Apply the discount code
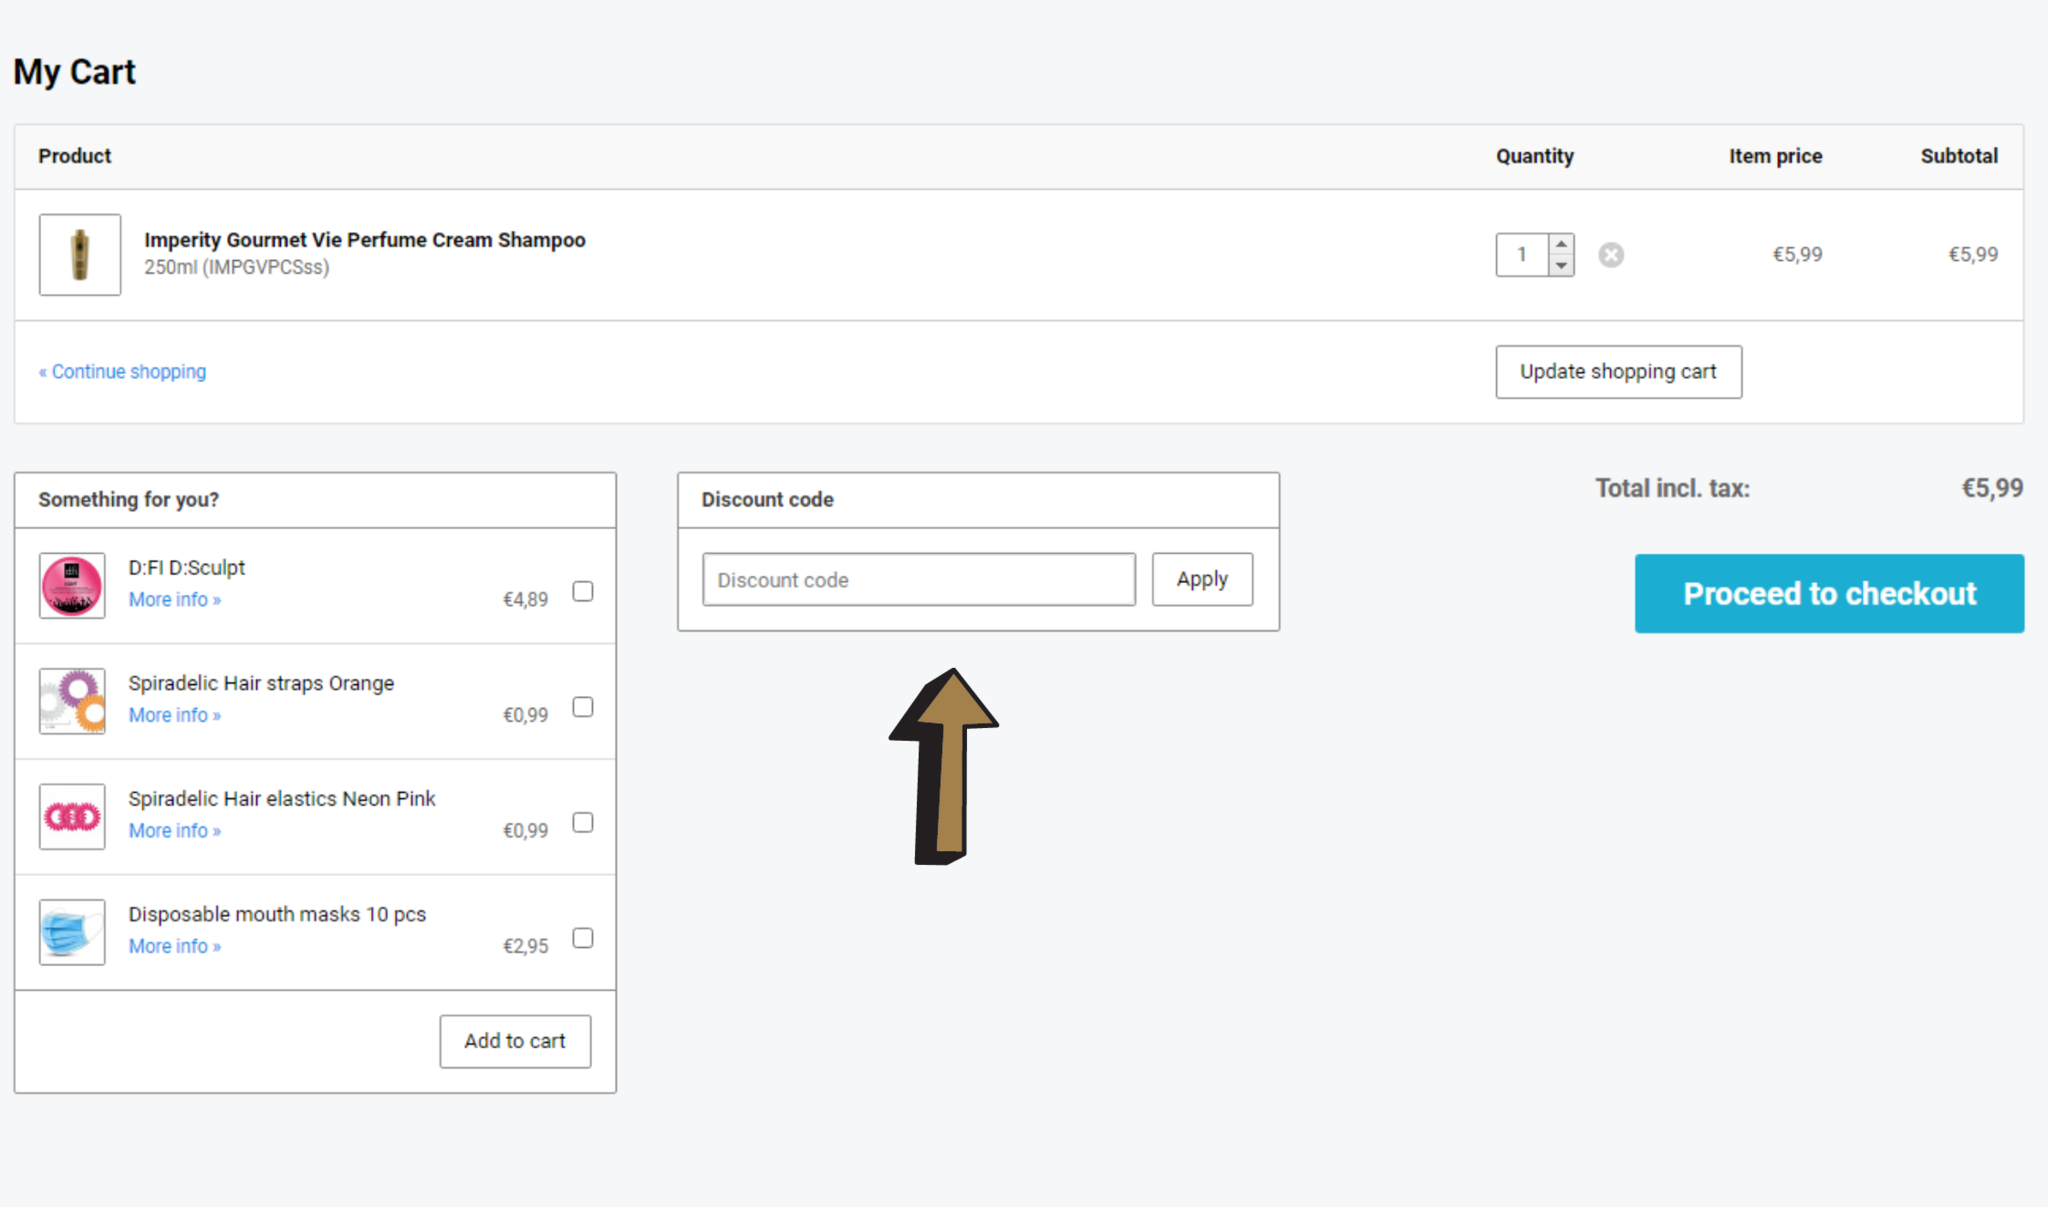 pos(1202,579)
